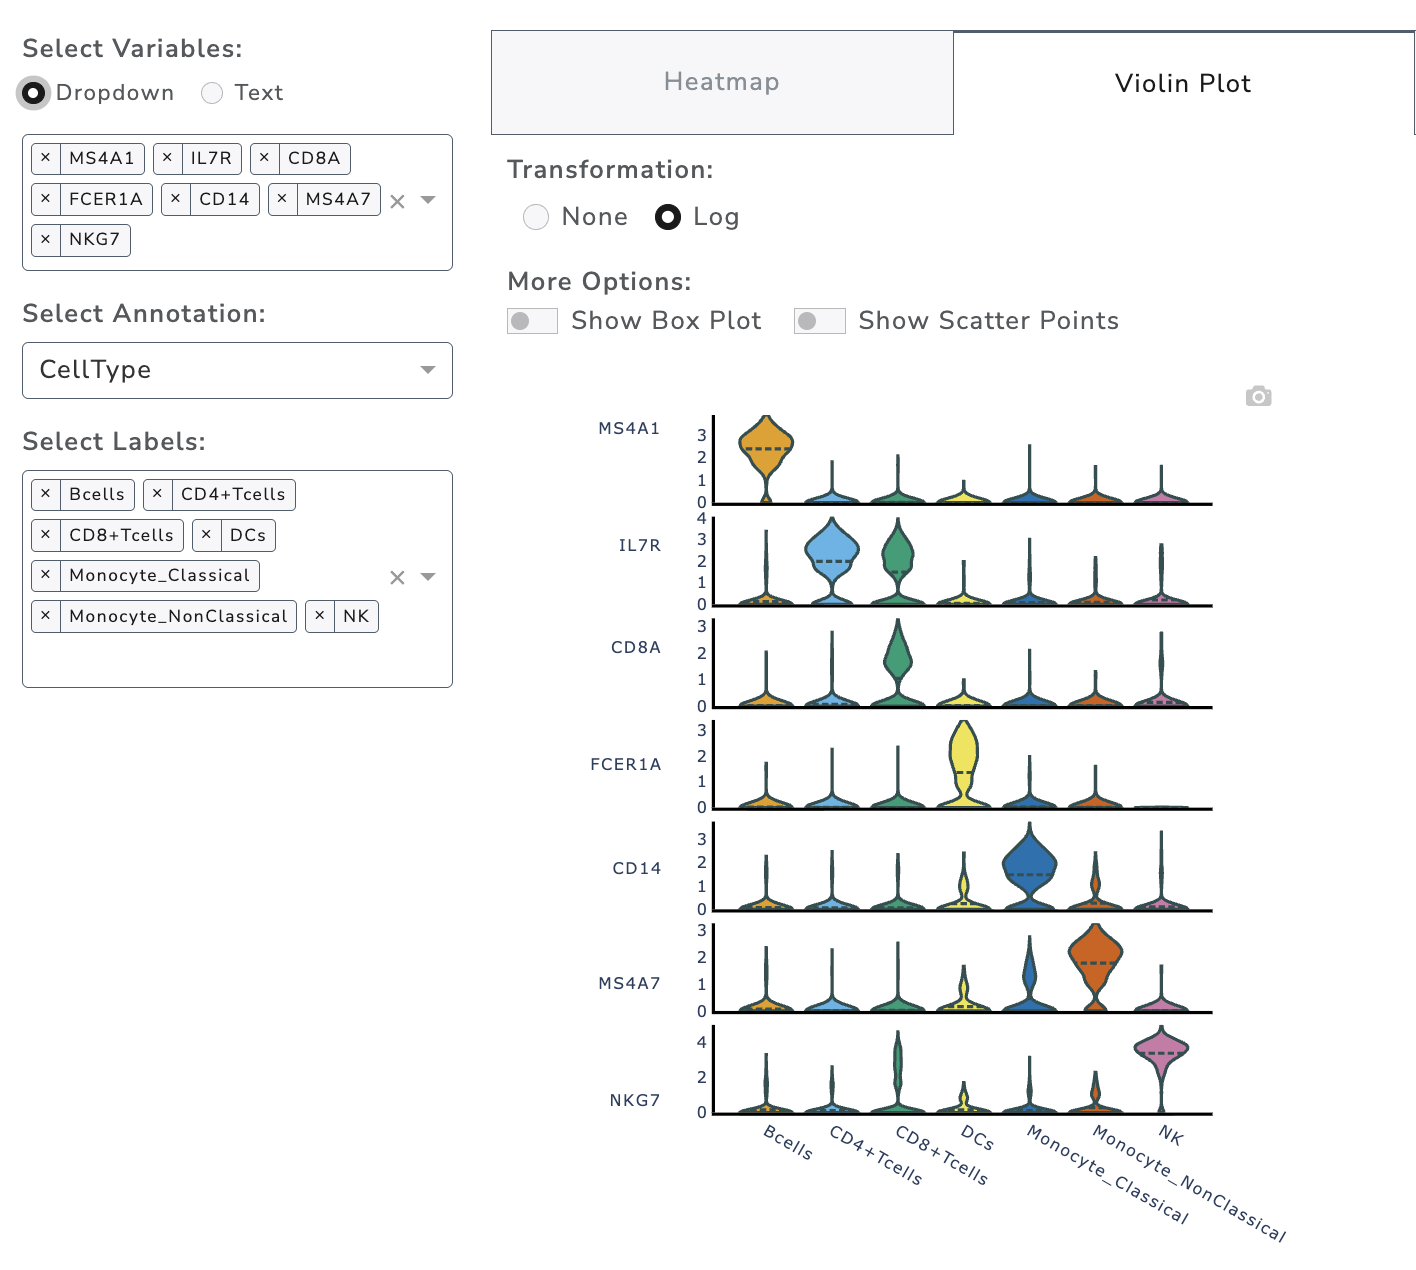Remove the DCs label tag
Viewport: 1416px width, 1270px height.
(x=206, y=535)
